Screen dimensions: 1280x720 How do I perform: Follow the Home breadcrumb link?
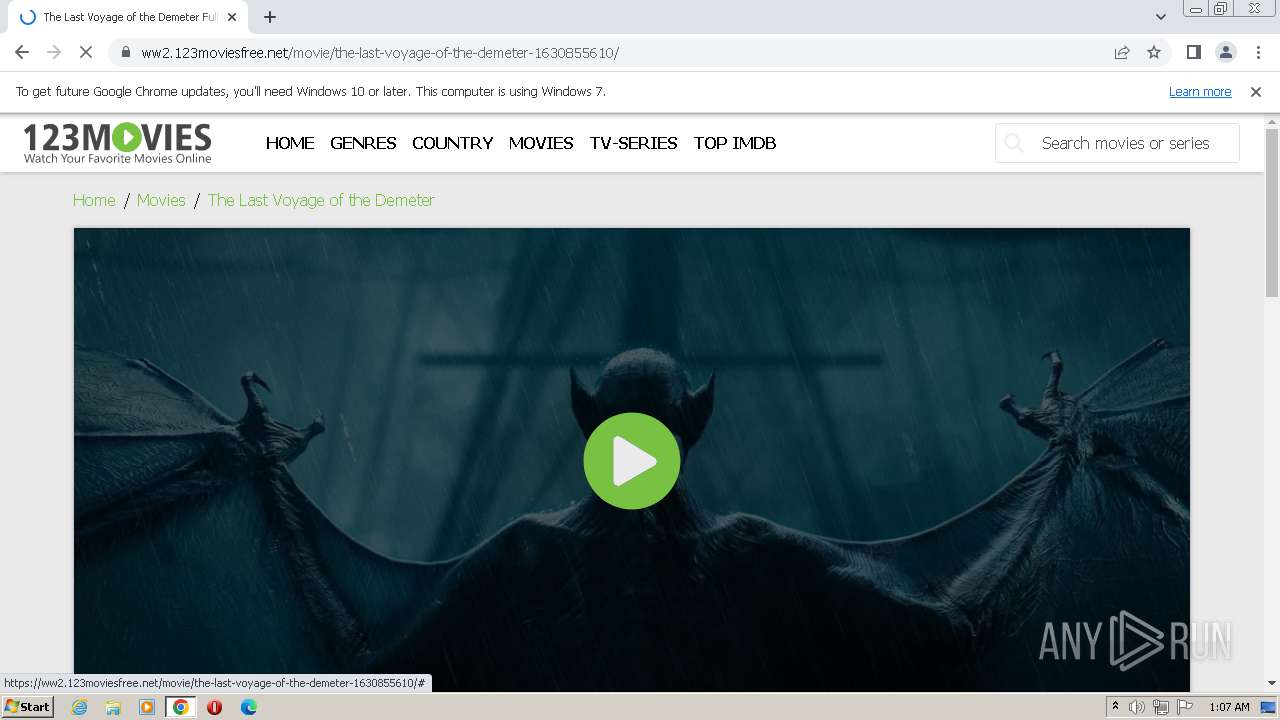click(94, 200)
